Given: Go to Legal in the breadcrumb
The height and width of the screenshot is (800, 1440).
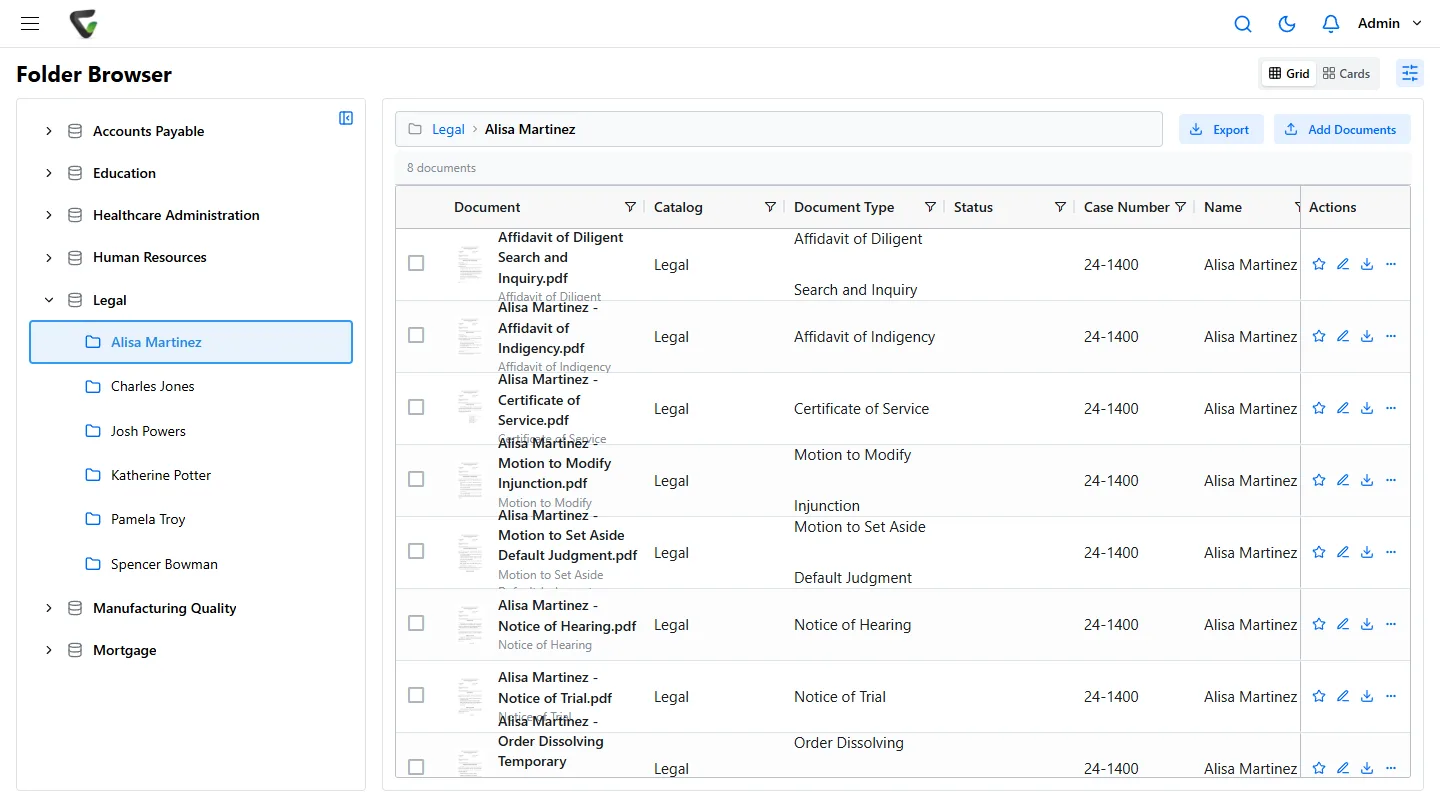Looking at the screenshot, I should (x=448, y=129).
